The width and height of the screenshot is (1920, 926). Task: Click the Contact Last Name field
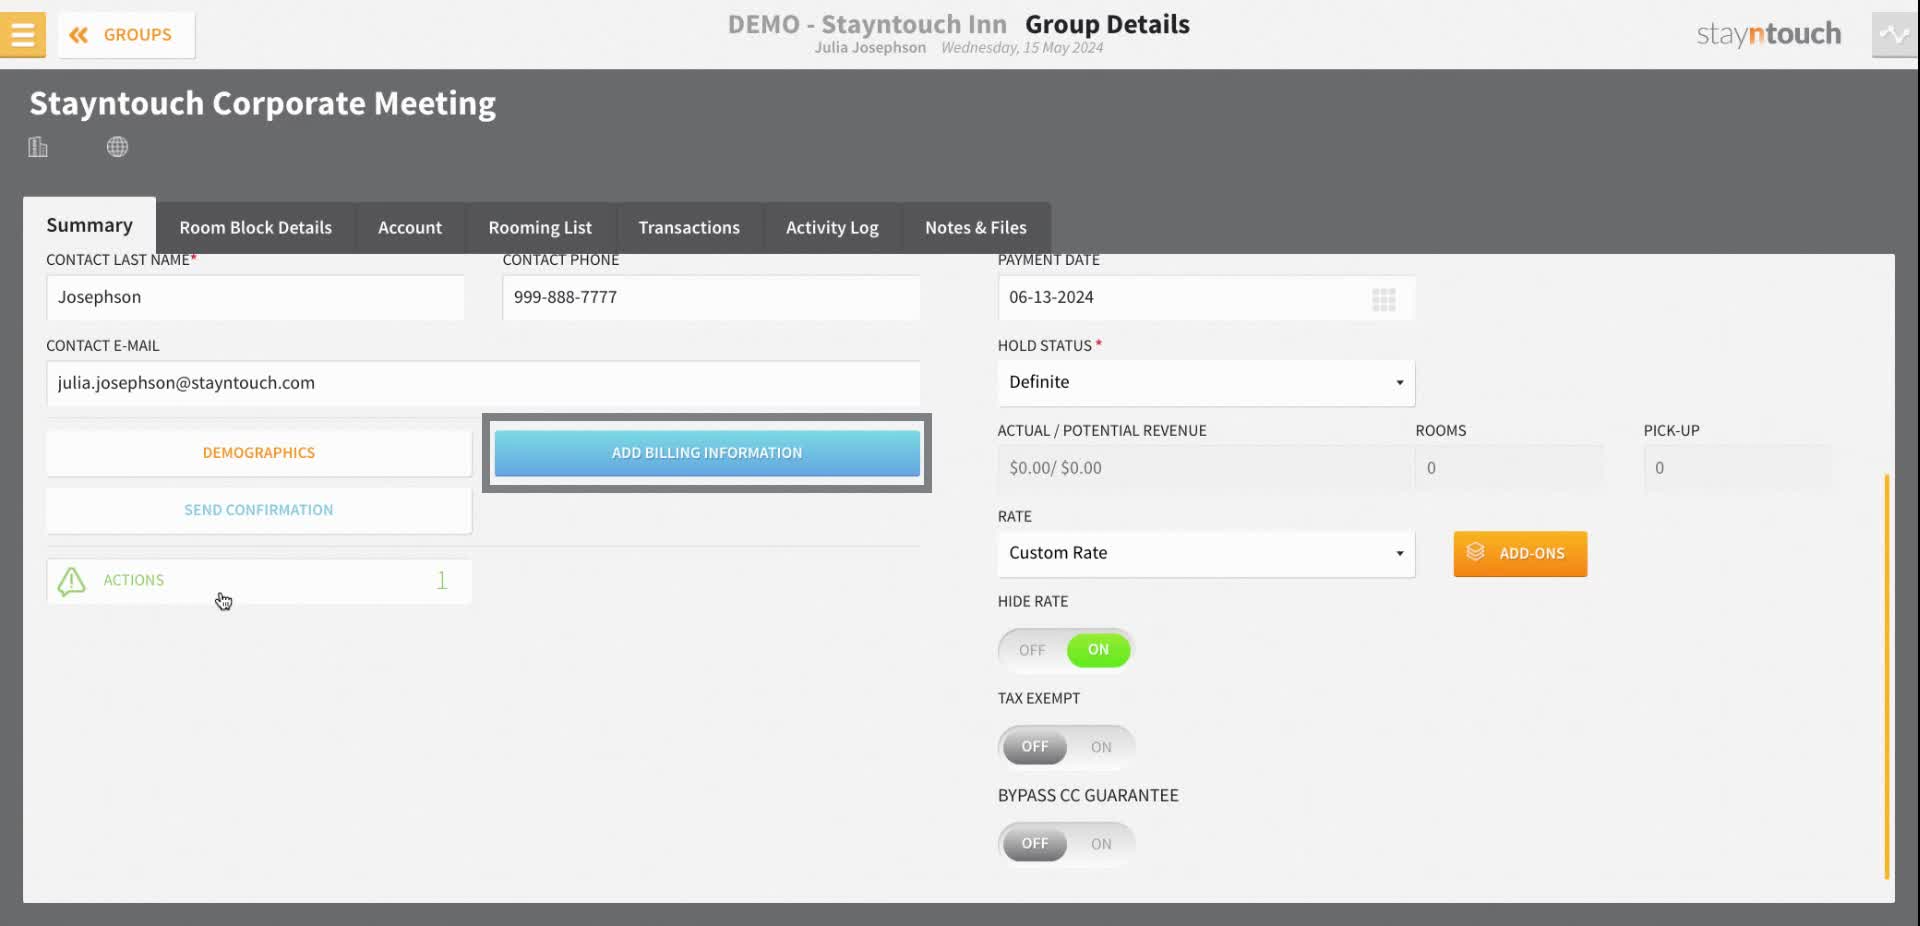click(255, 297)
